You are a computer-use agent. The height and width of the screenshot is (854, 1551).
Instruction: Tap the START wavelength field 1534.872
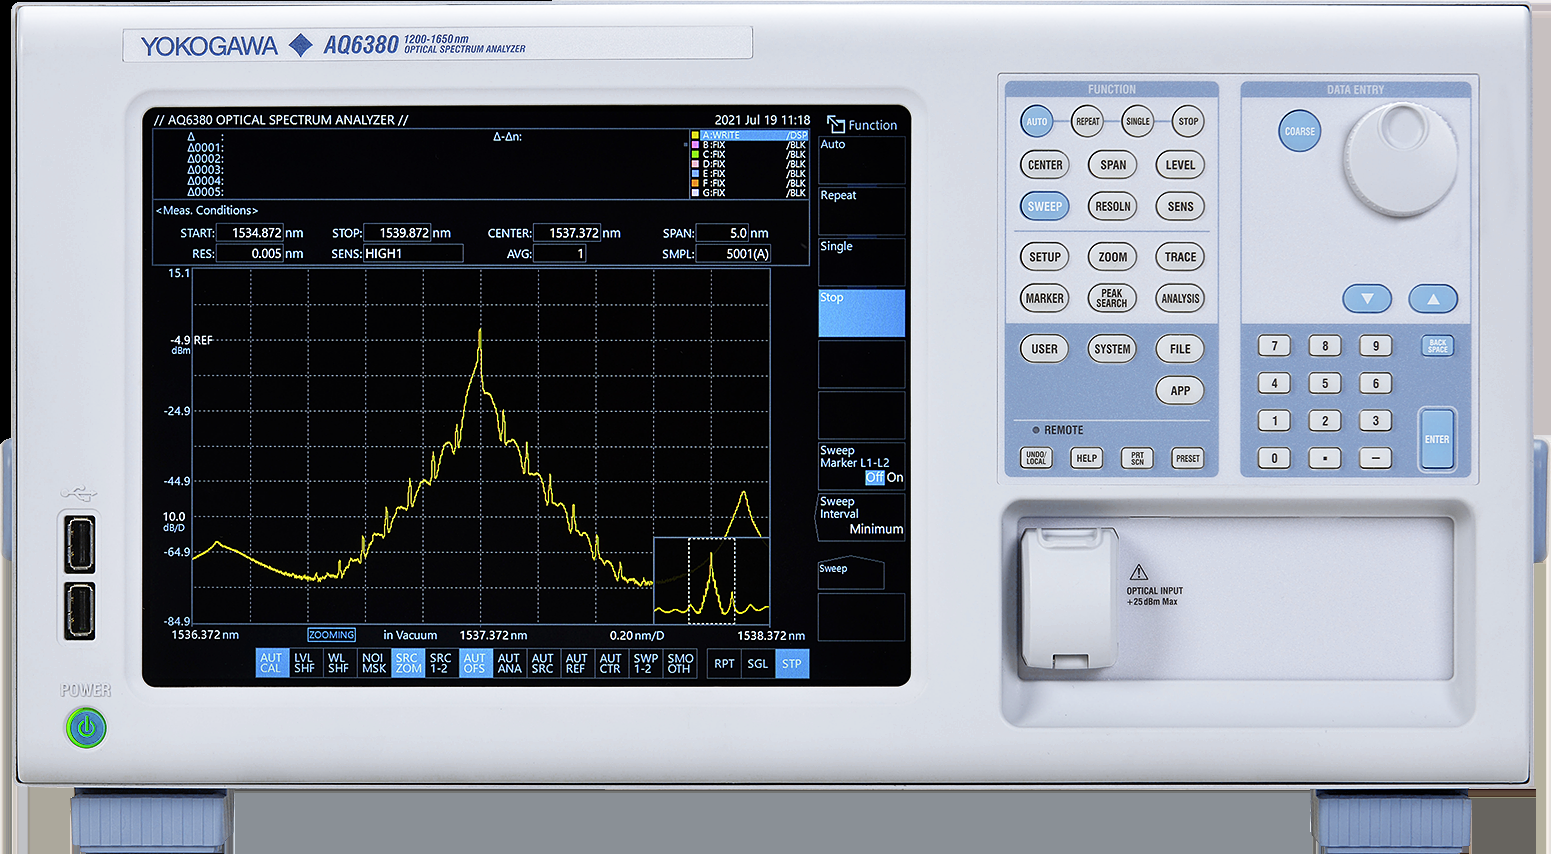pyautogui.click(x=250, y=233)
